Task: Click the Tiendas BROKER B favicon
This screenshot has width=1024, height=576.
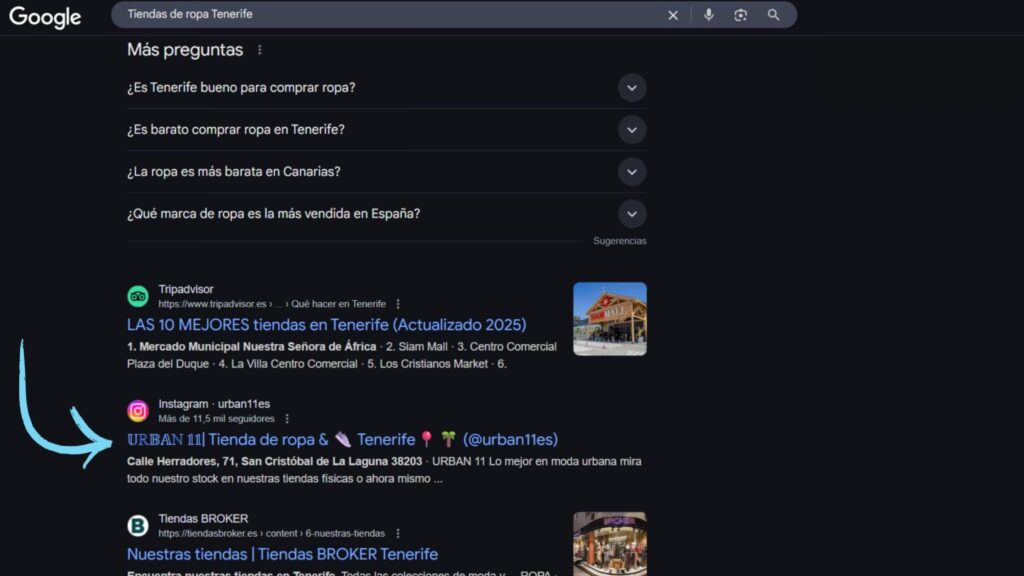Action: tap(138, 526)
